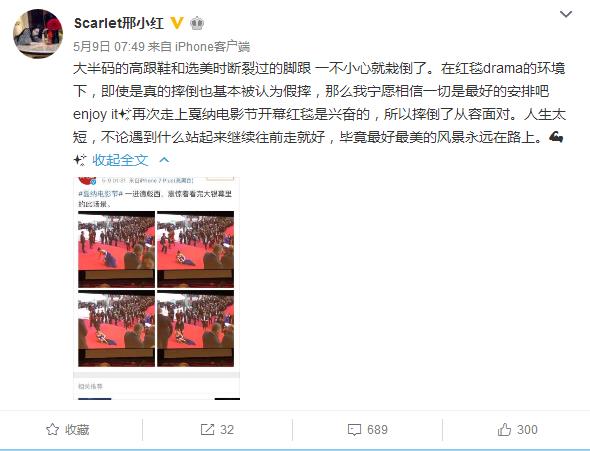
Task: Open Scarlet邢小红 profile name link
Action: (x=119, y=23)
